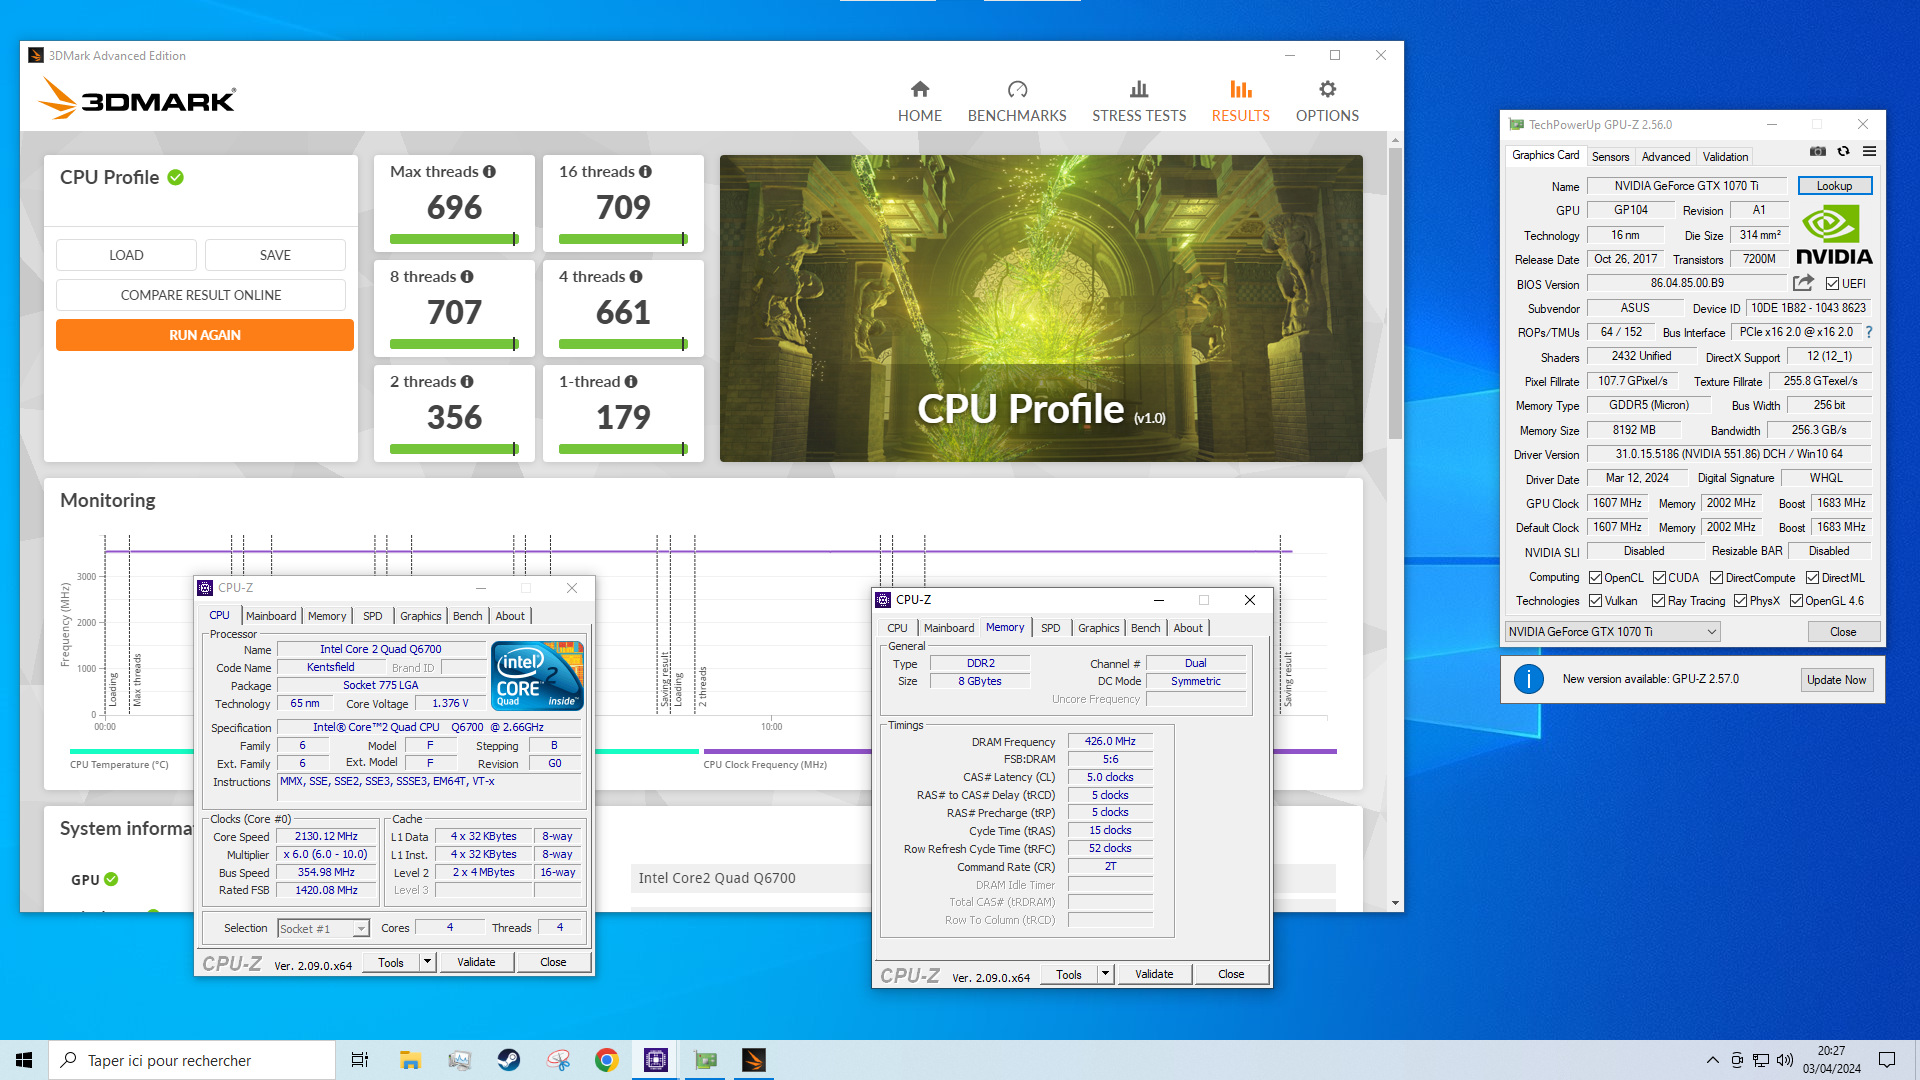Click the Close button in GPU-Z
The height and width of the screenshot is (1080, 1920).
[1843, 632]
